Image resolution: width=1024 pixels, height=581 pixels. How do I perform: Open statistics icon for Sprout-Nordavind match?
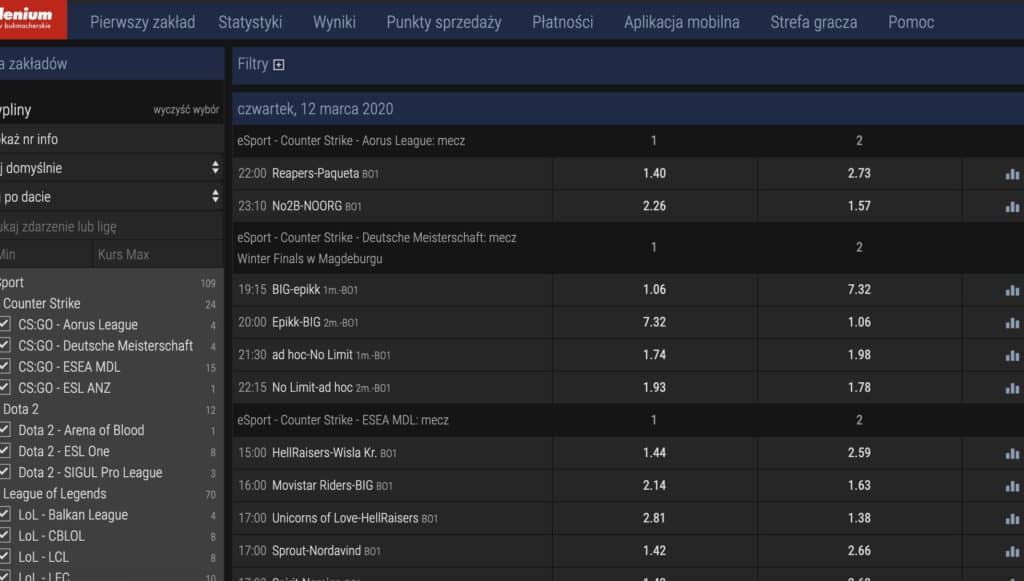(x=1012, y=551)
